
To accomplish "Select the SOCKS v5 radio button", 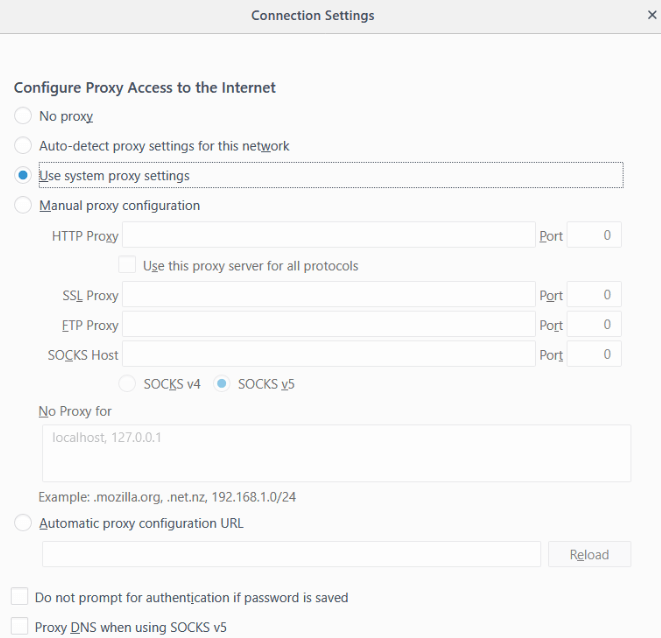I will [222, 384].
